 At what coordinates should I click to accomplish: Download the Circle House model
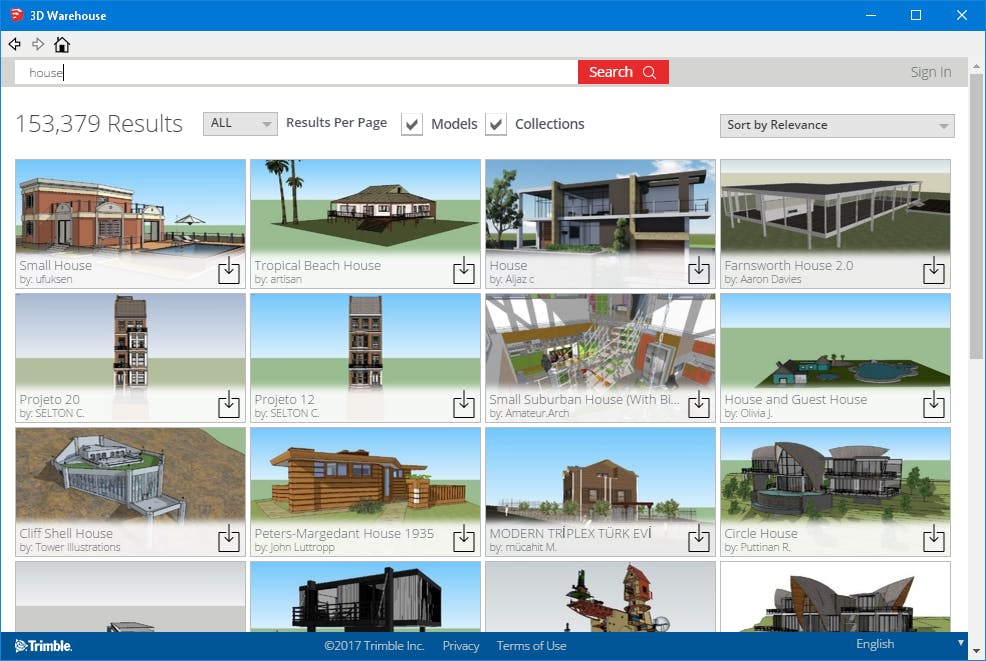[x=934, y=538]
